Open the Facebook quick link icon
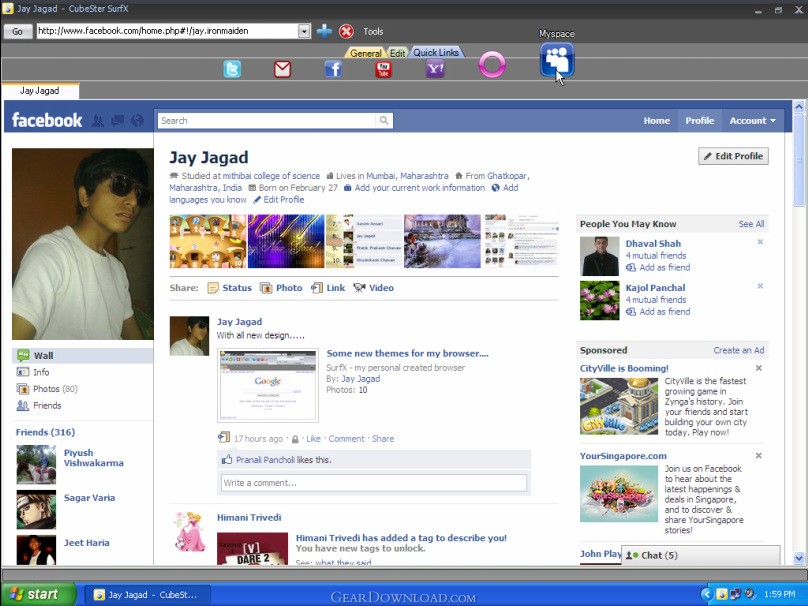808x606 pixels. (333, 69)
